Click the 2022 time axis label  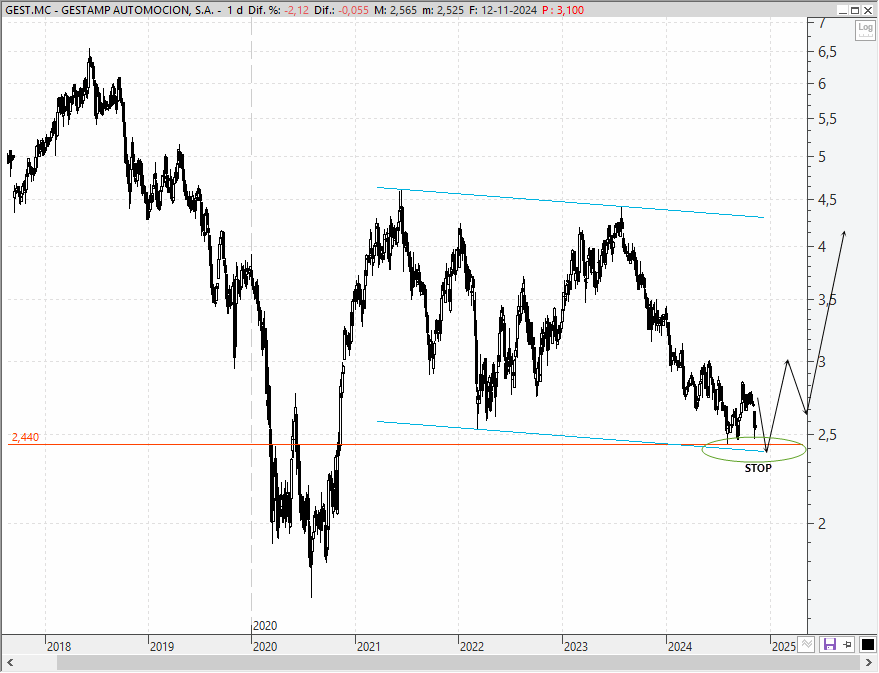472,646
